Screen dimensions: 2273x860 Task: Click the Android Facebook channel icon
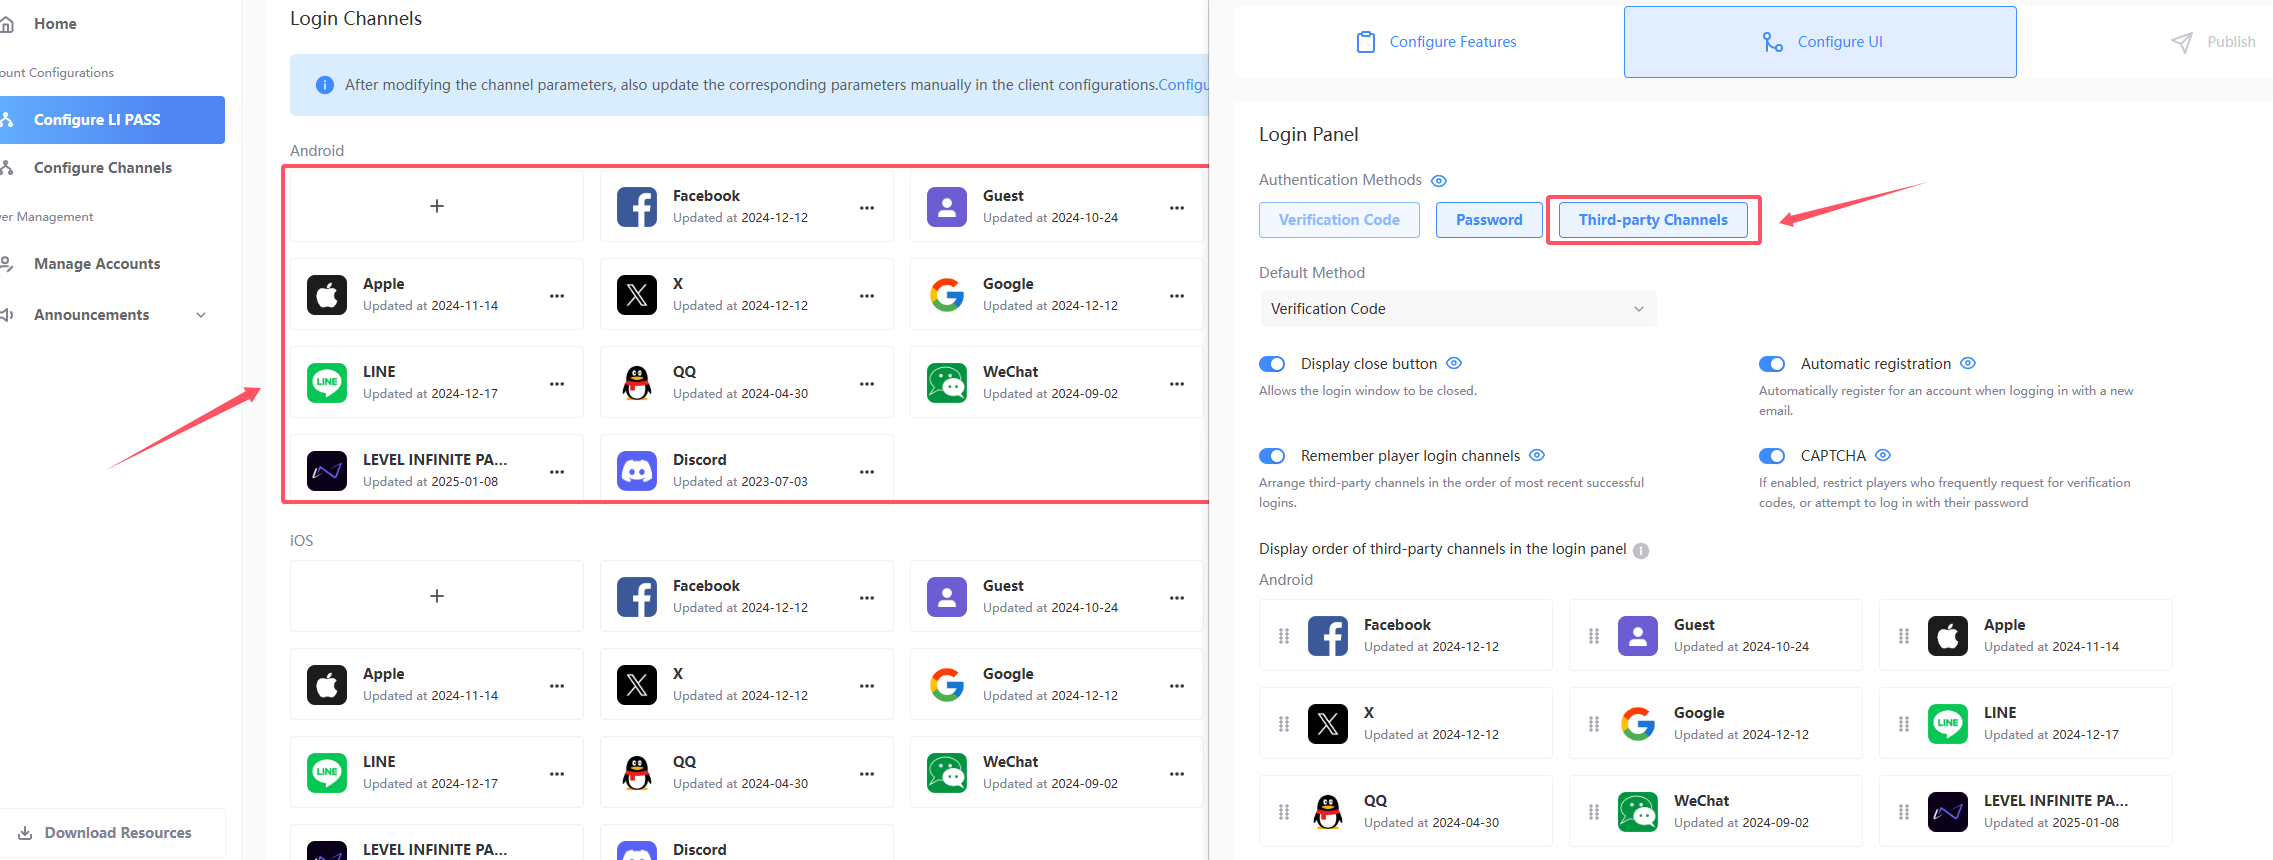tap(636, 207)
